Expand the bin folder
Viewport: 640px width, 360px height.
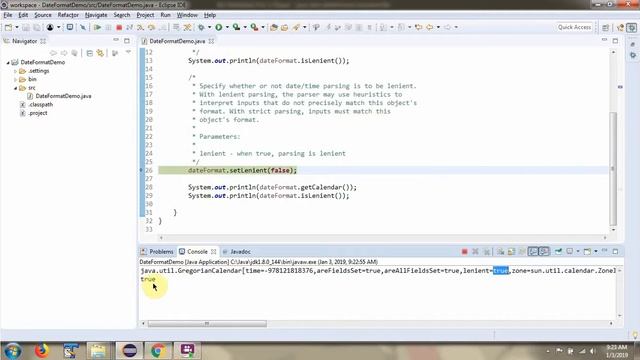tap(16, 80)
